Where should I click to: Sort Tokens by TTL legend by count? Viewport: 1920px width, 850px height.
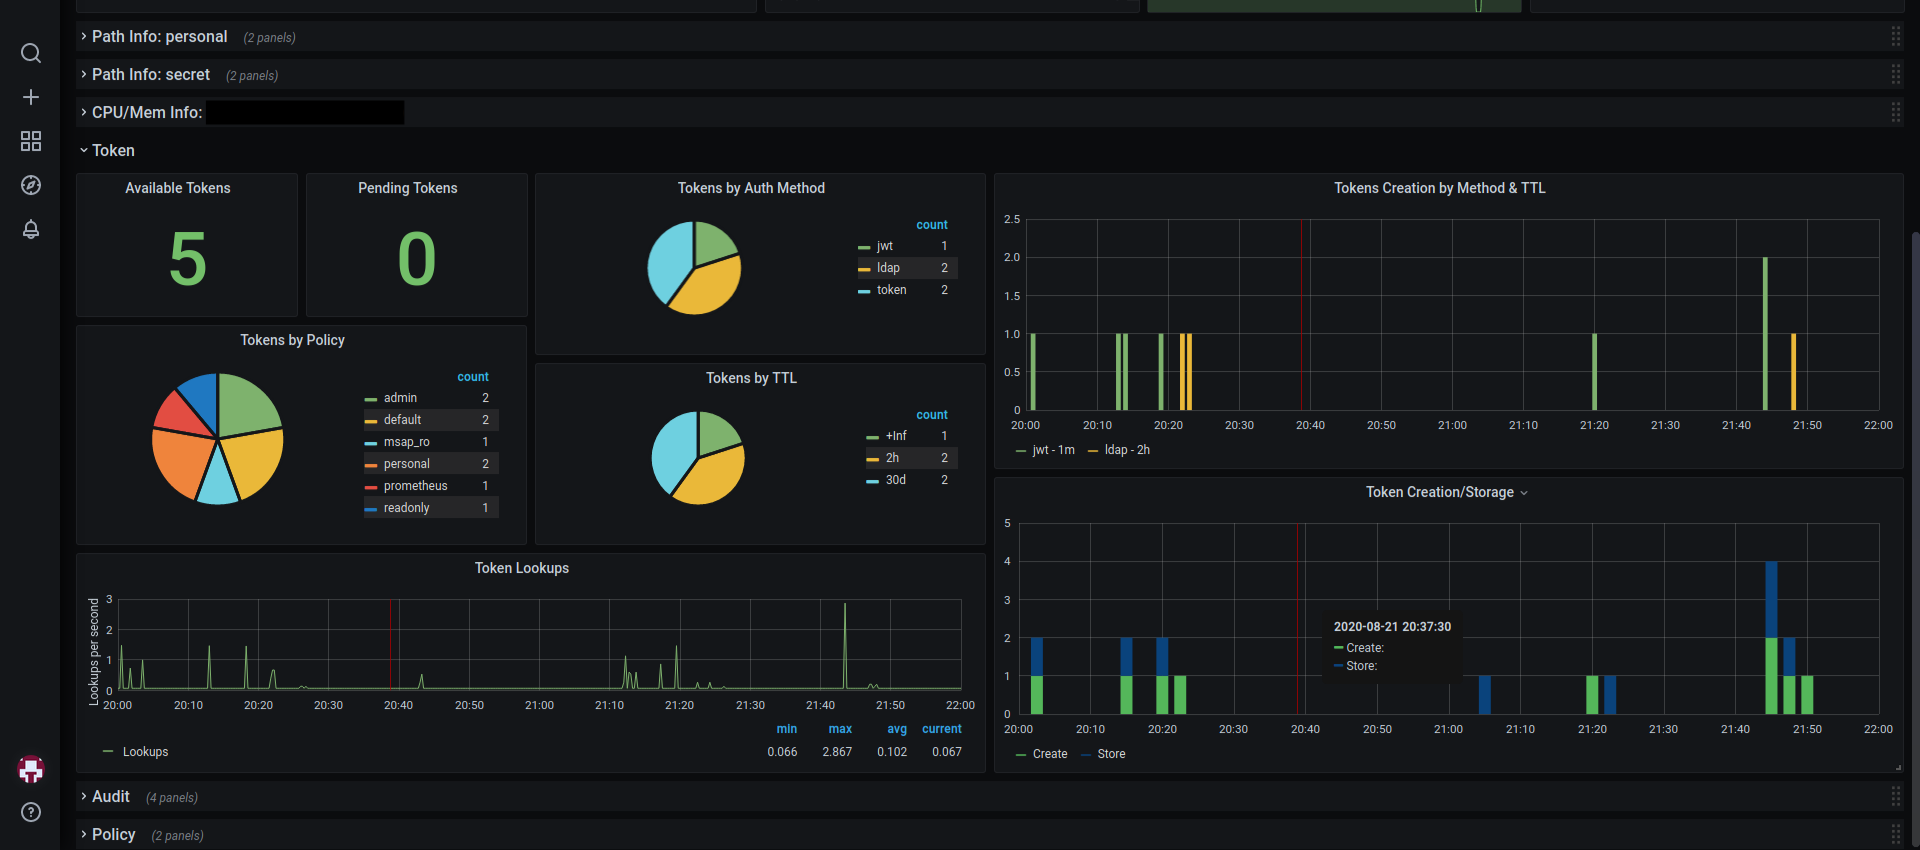pos(931,415)
